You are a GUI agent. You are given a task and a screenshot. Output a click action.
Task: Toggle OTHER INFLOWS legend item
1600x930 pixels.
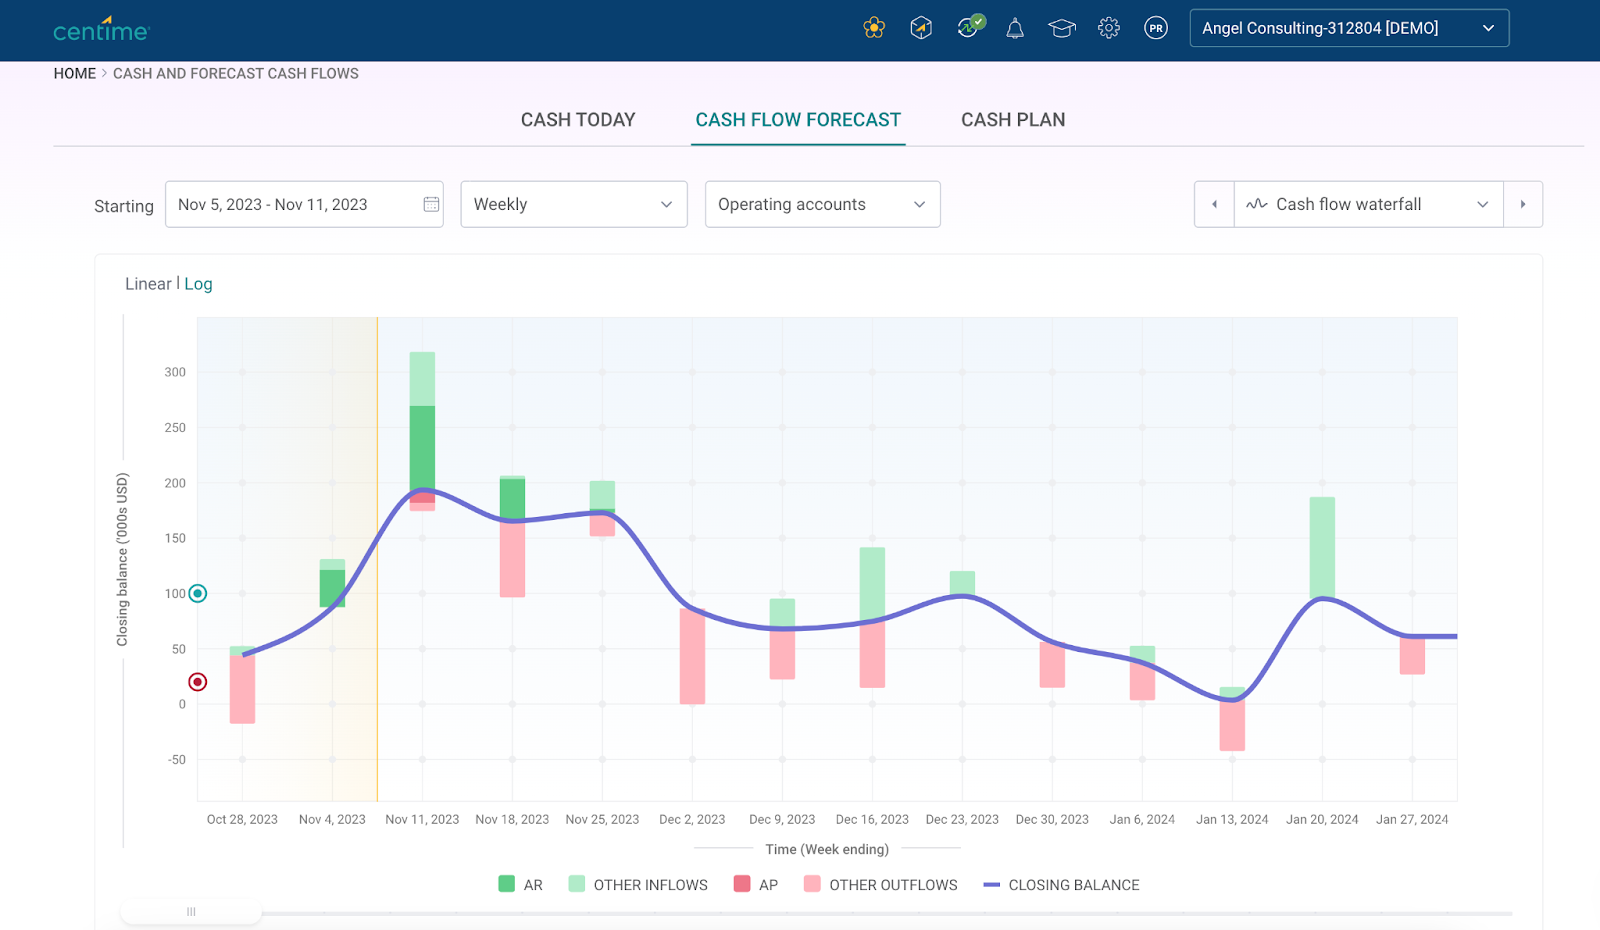[638, 885]
